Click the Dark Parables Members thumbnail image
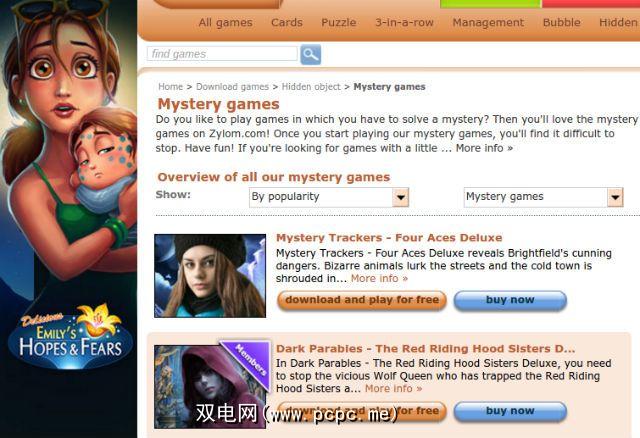640x438 pixels. tap(212, 384)
